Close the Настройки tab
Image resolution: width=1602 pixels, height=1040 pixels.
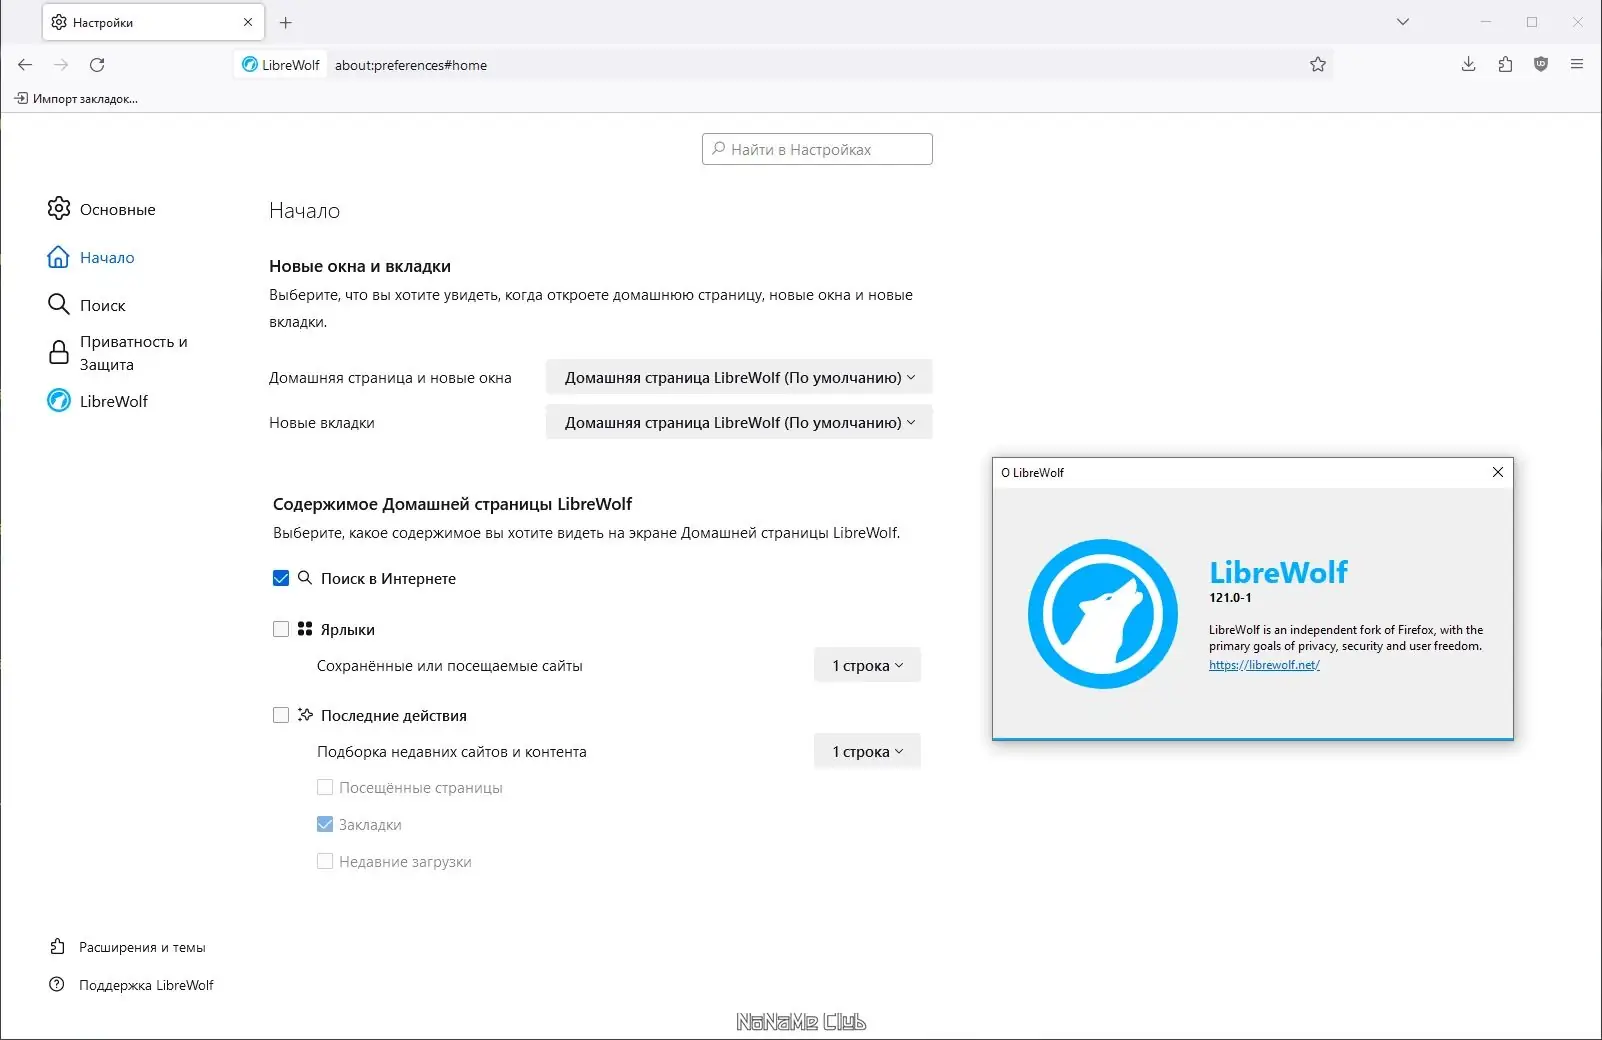point(248,22)
